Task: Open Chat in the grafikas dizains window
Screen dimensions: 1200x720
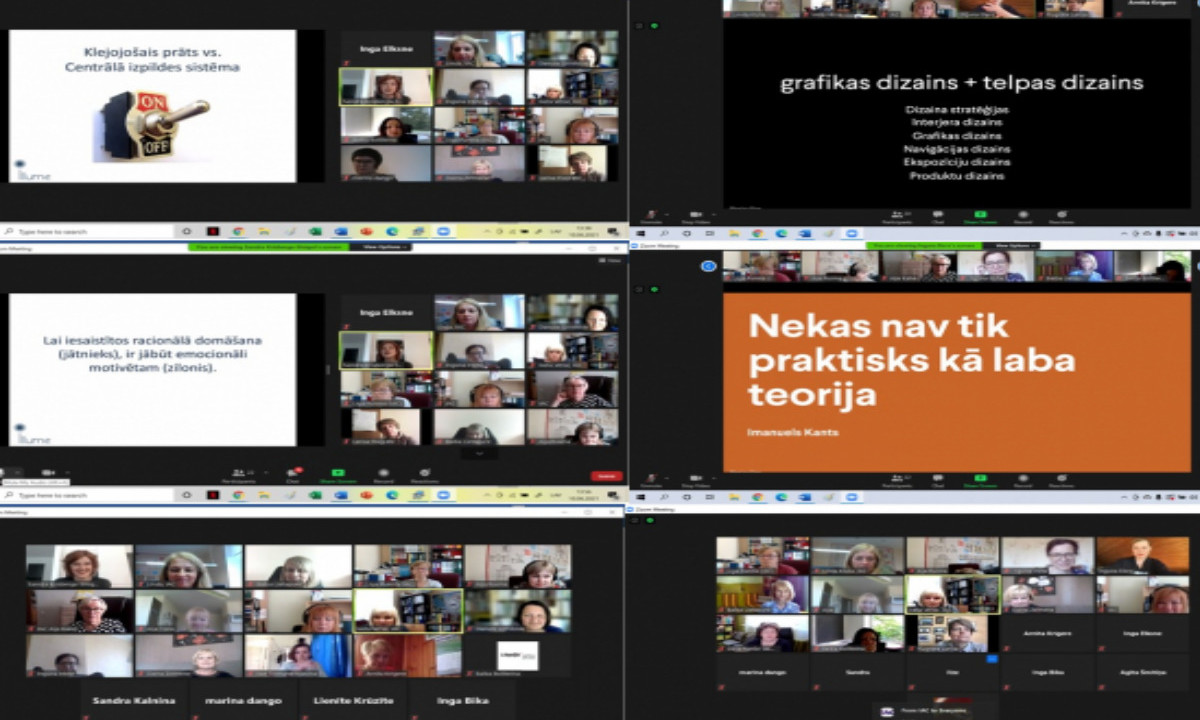Action: (938, 216)
